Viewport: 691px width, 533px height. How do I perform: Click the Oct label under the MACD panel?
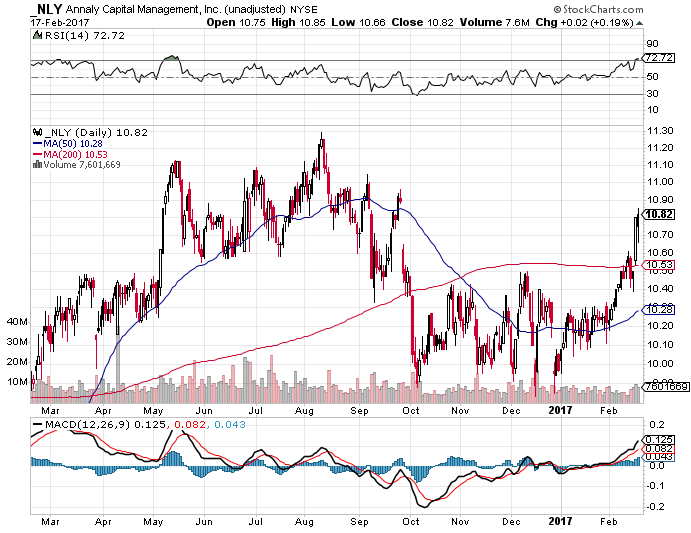pos(411,522)
